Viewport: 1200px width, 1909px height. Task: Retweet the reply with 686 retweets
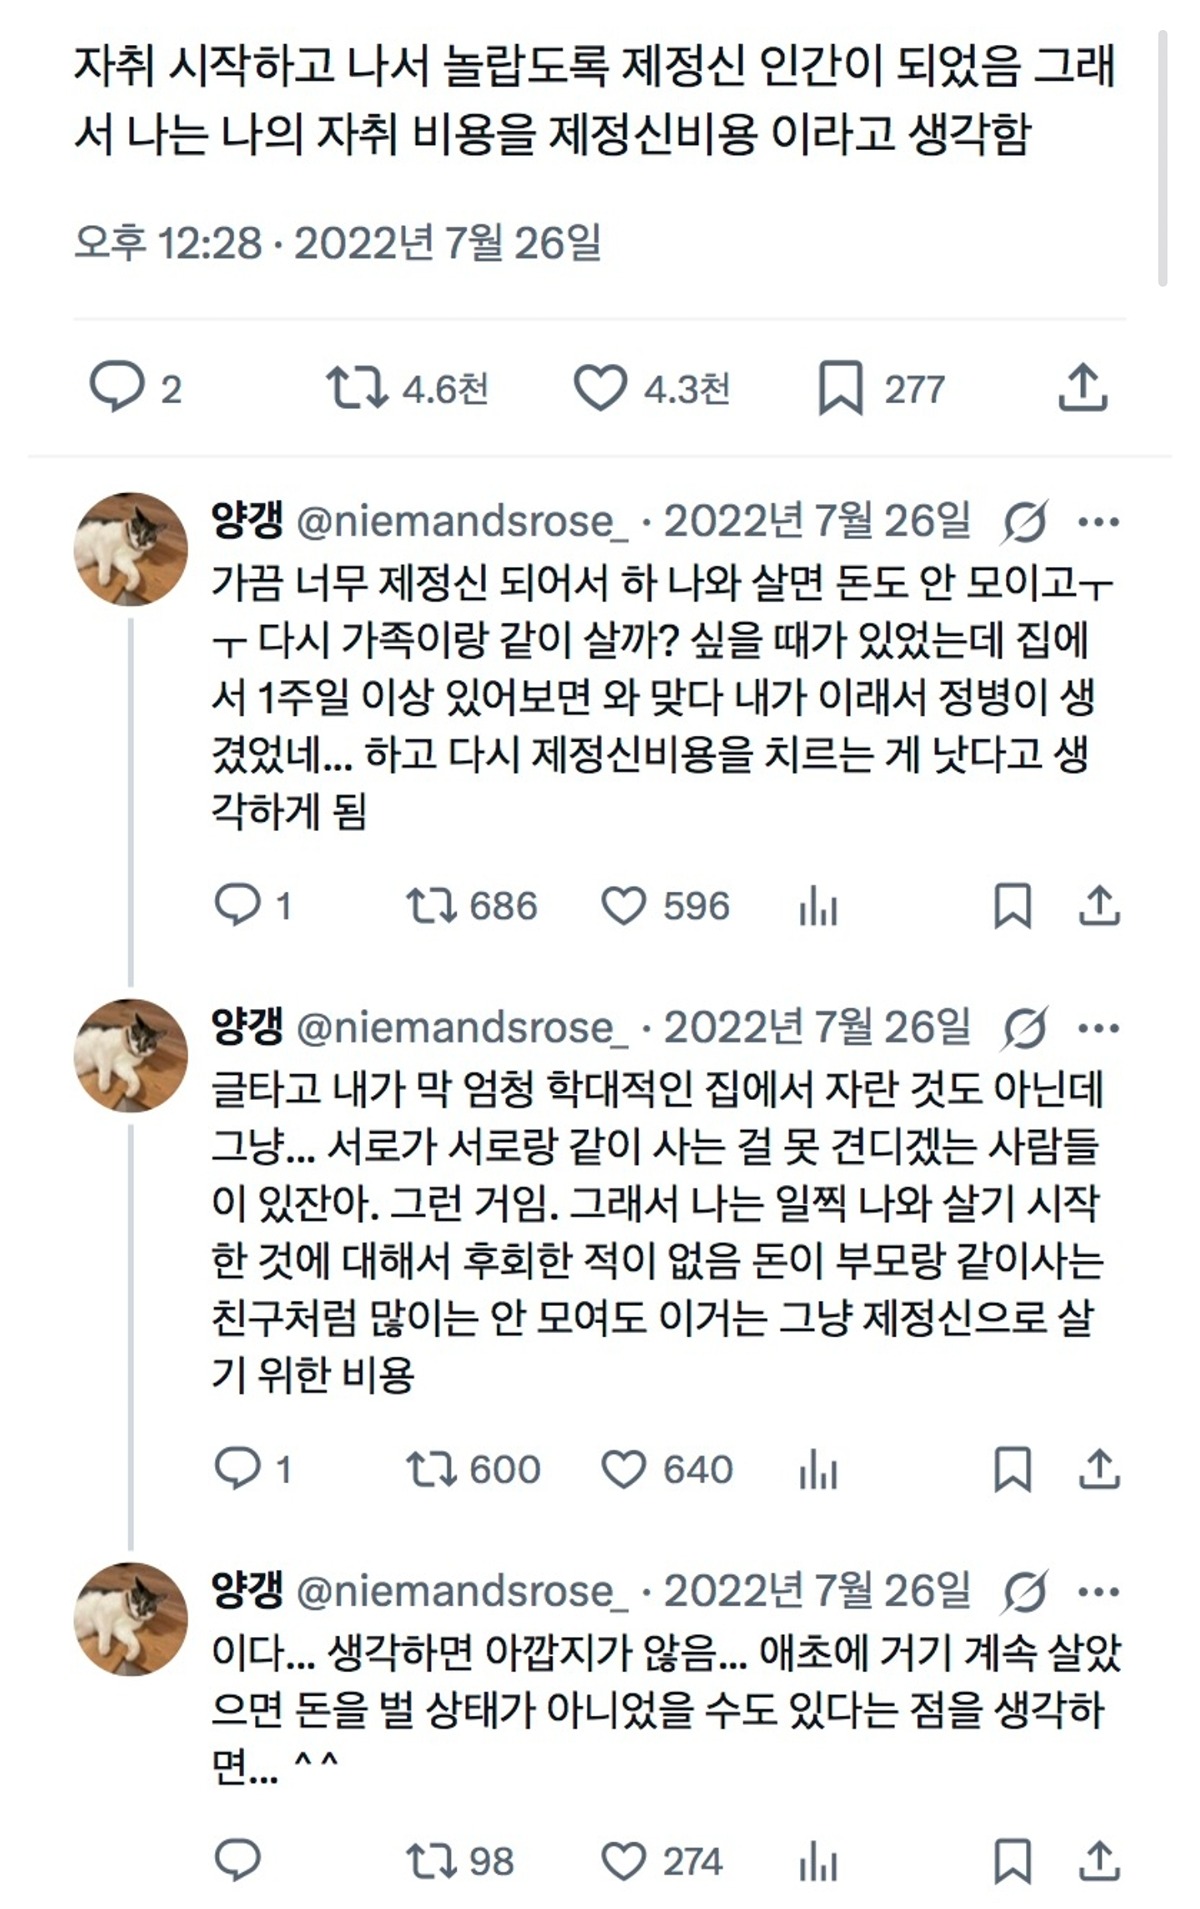[432, 906]
